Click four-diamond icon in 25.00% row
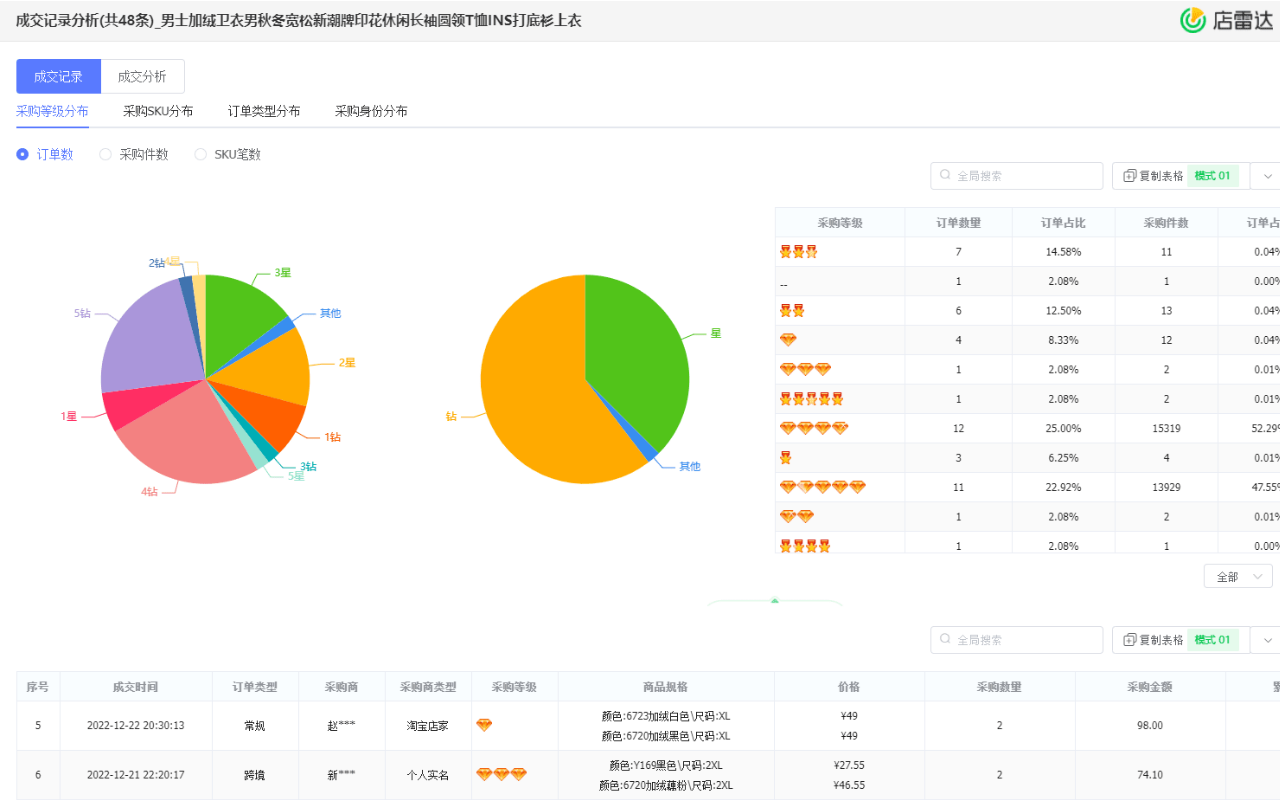1280x800 pixels. coord(814,428)
